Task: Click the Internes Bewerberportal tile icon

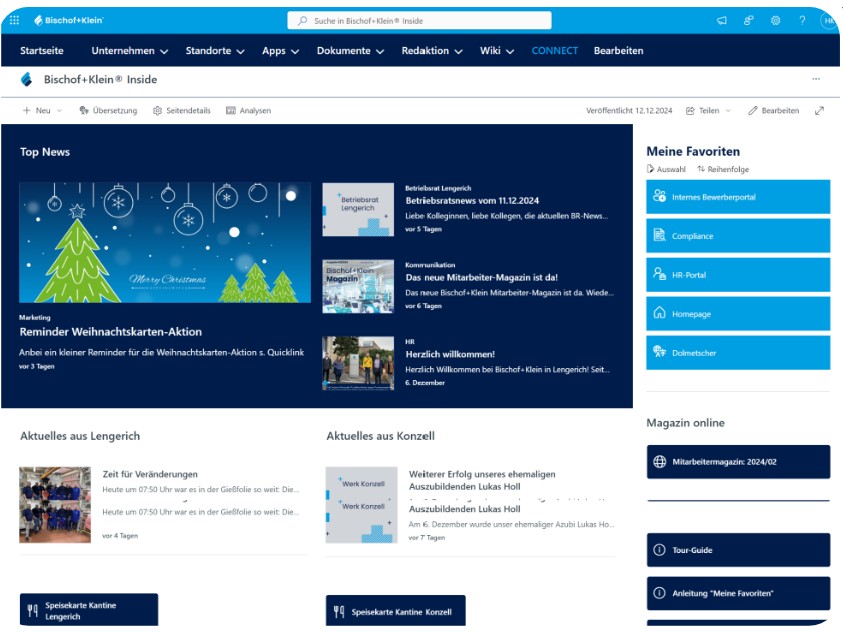Action: pos(659,196)
